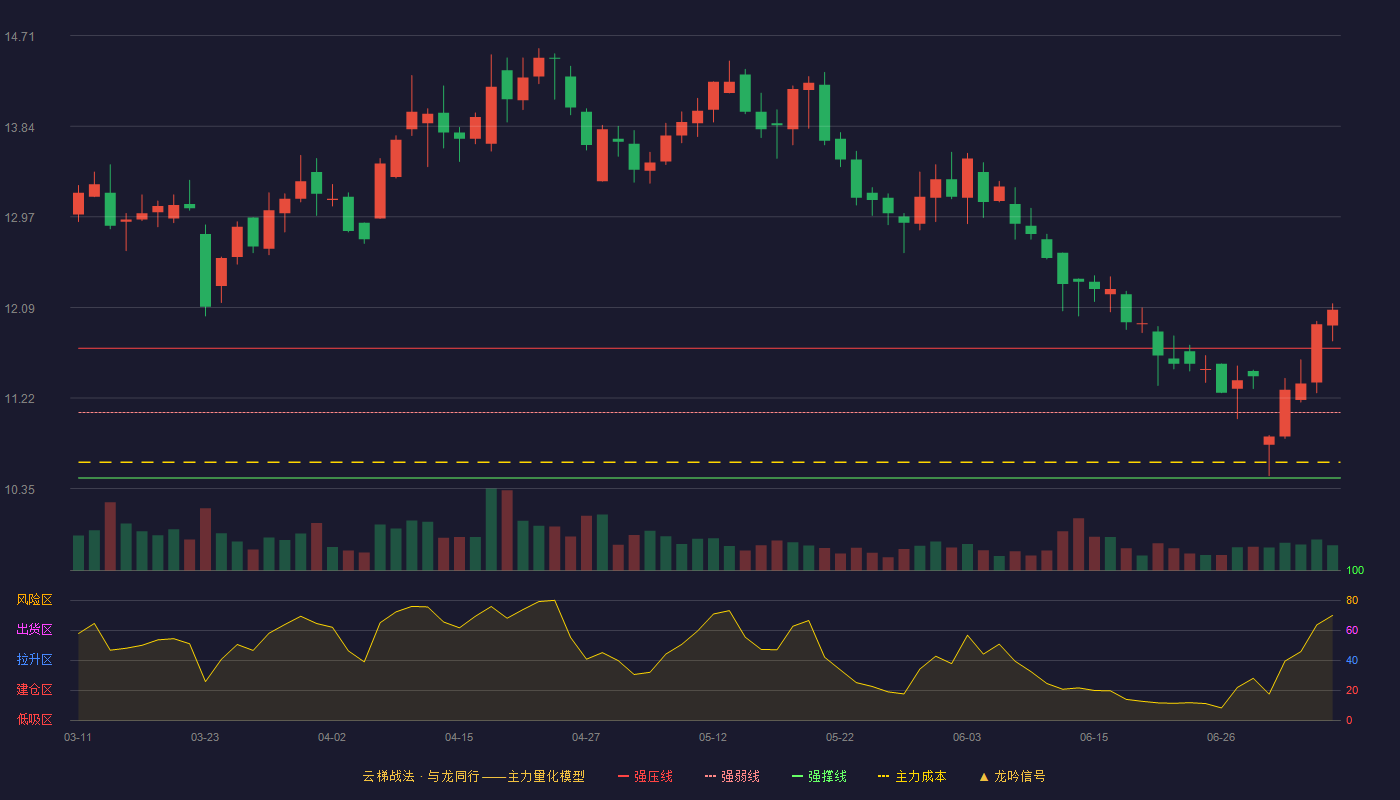Click the 80 indicator scale label
This screenshot has height=800, width=1400.
click(1352, 600)
